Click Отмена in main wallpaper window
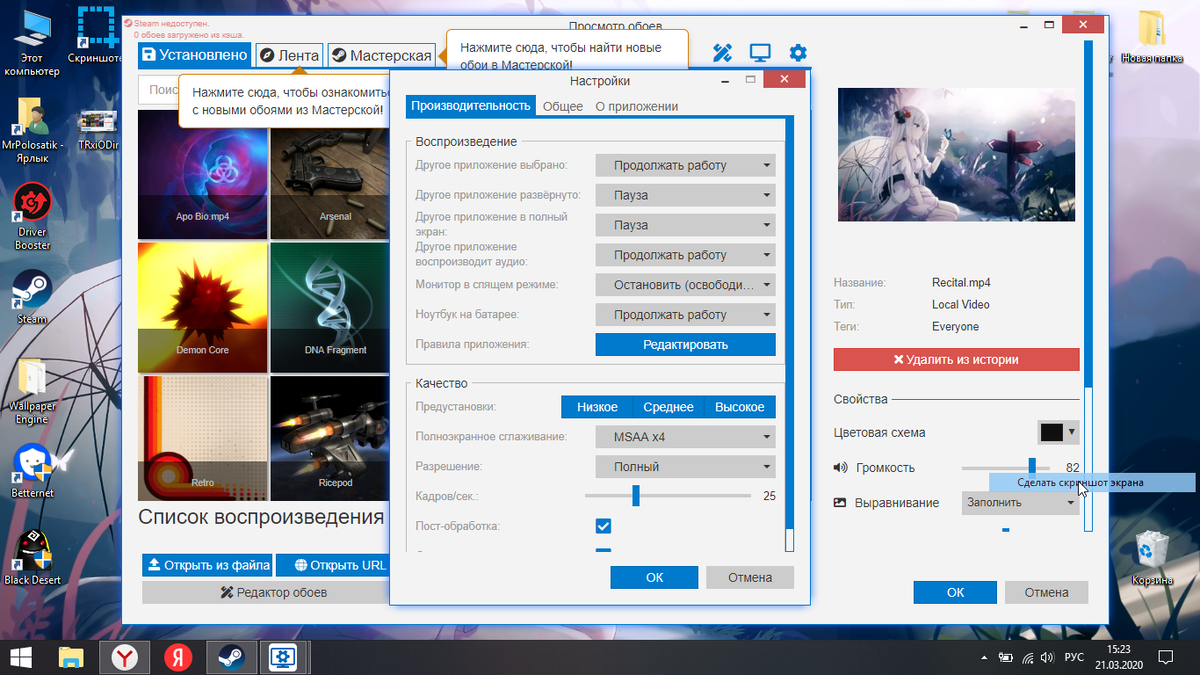 pos(1047,592)
